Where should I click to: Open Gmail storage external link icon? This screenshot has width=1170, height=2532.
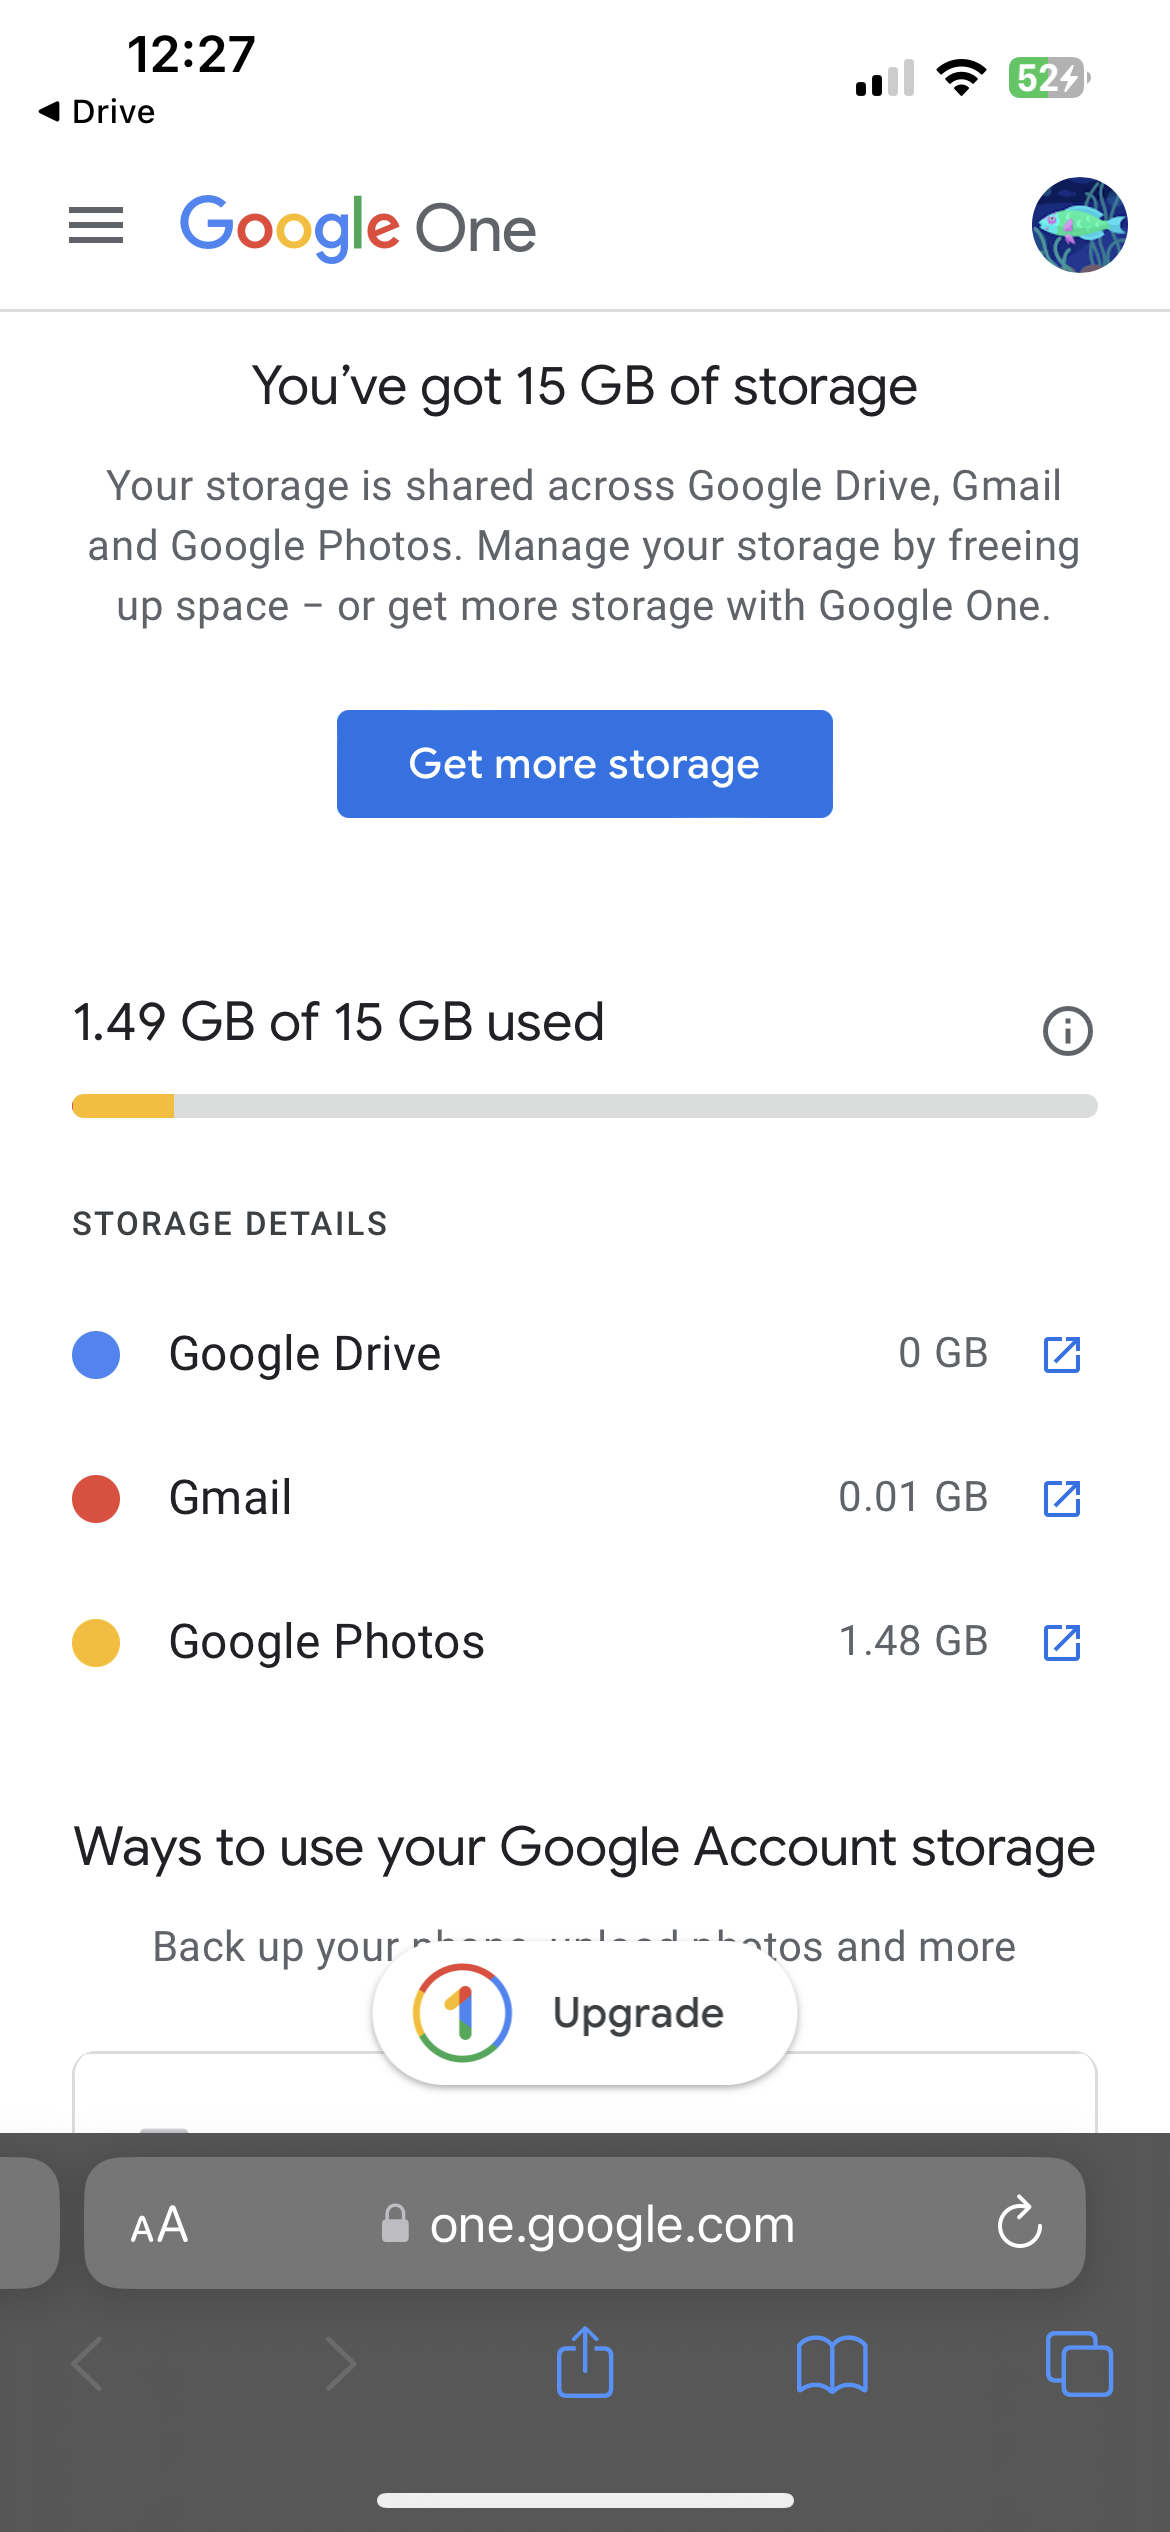point(1061,1499)
